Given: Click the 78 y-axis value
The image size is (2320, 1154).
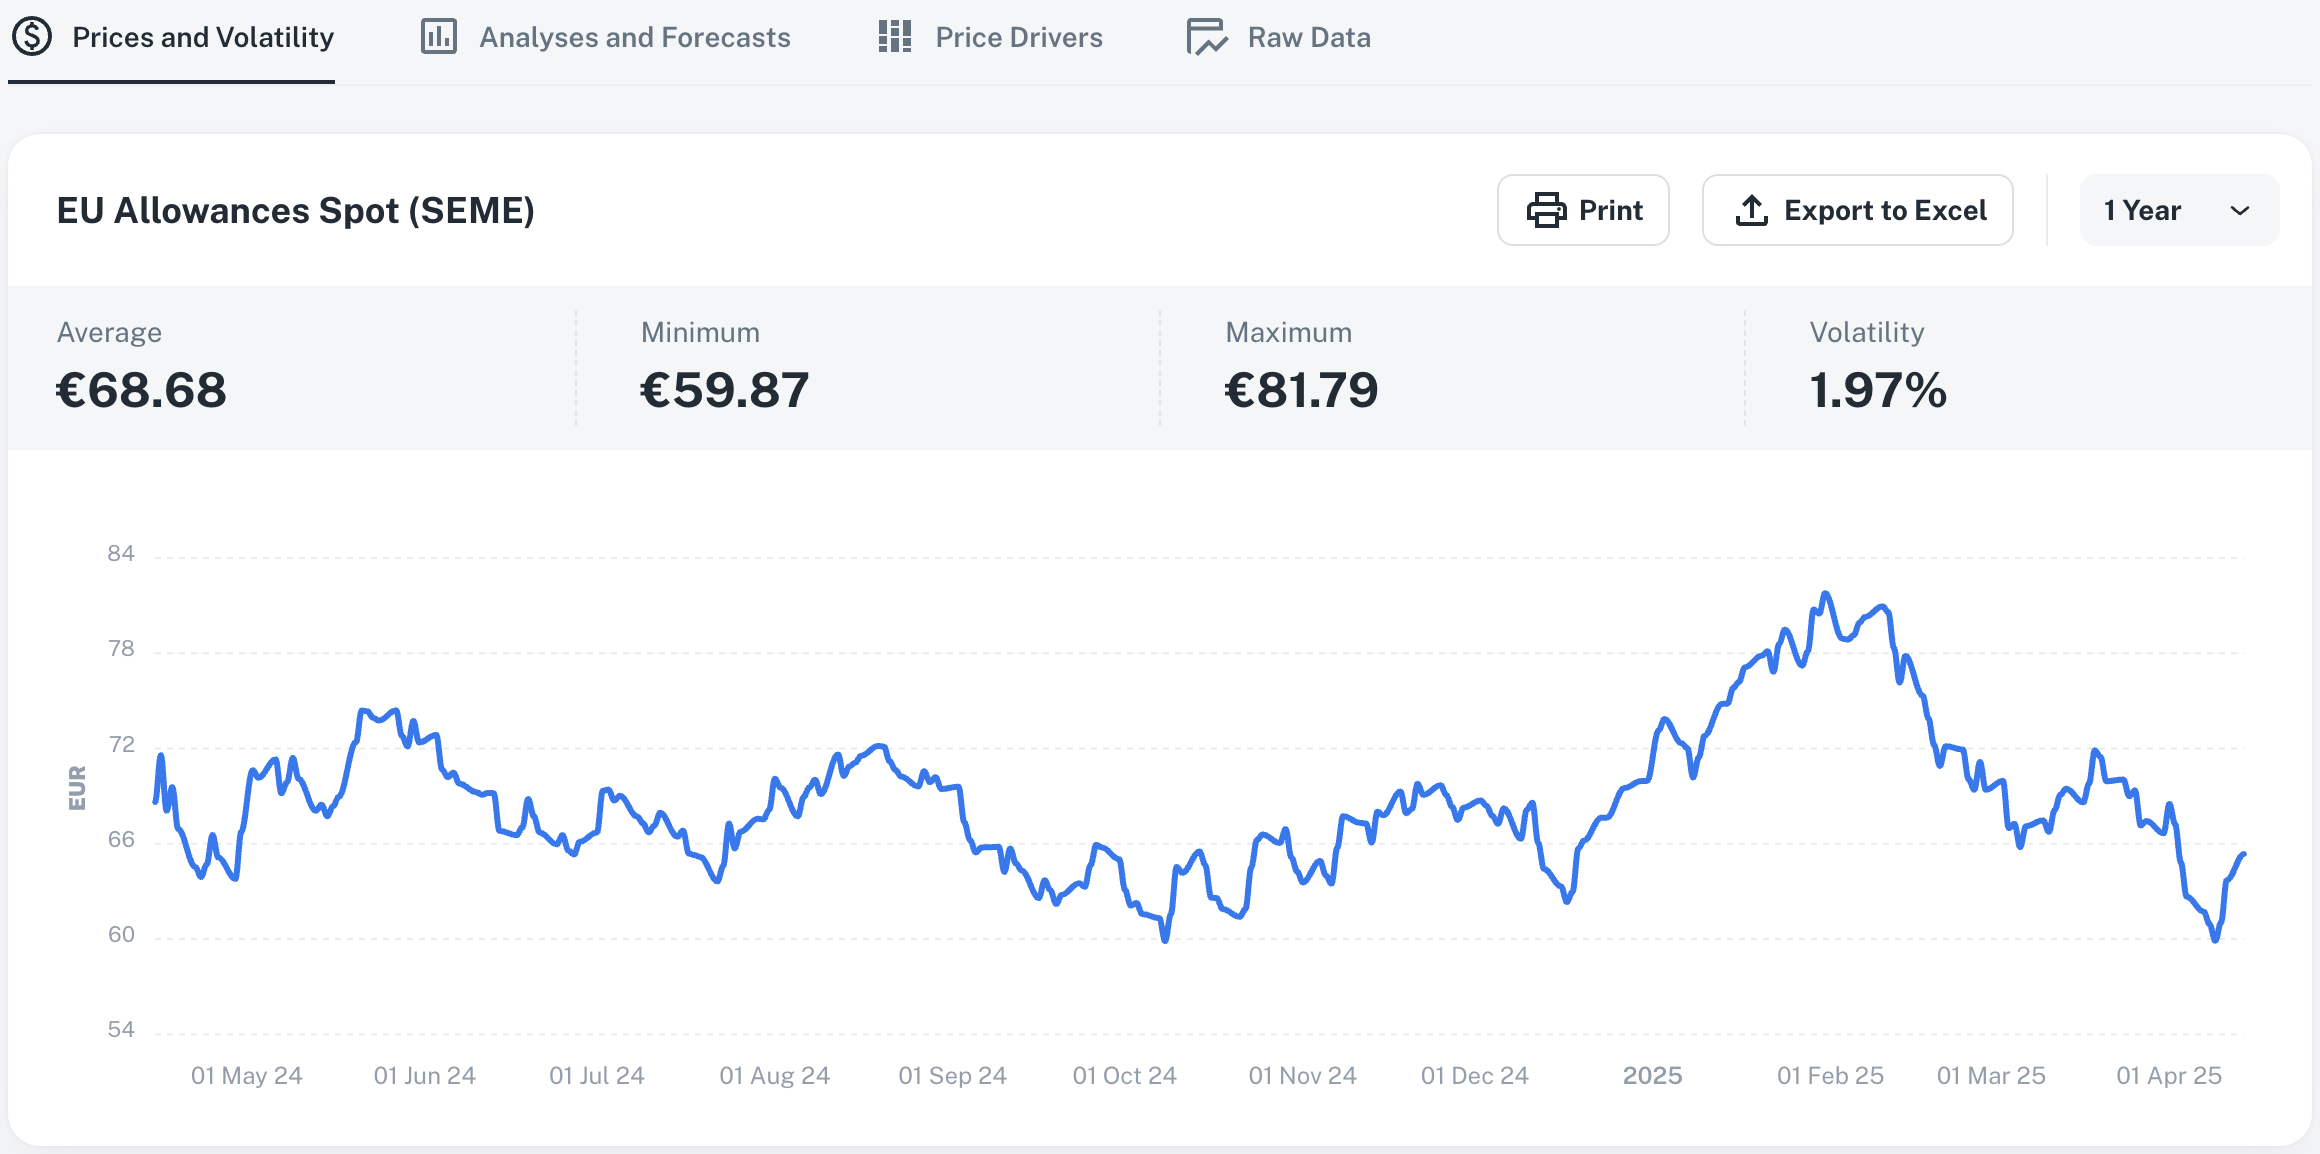Looking at the screenshot, I should [121, 649].
